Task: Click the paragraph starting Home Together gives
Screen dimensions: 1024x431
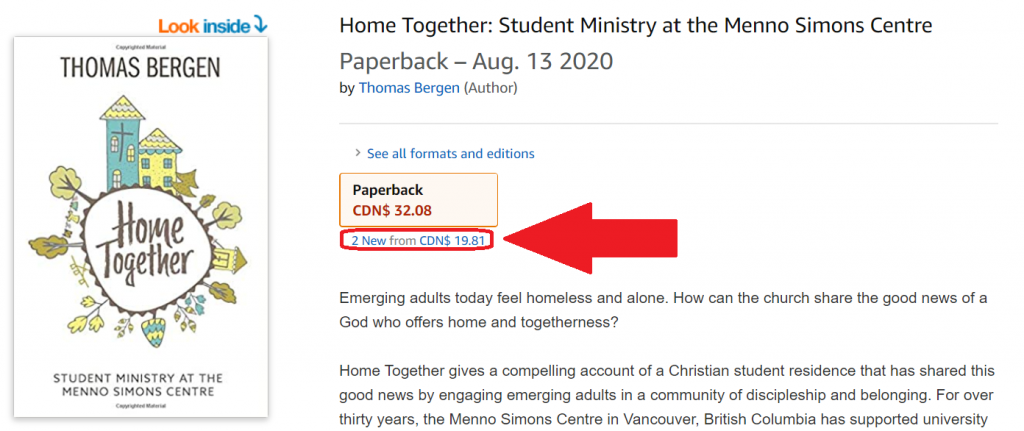Action: (667, 395)
